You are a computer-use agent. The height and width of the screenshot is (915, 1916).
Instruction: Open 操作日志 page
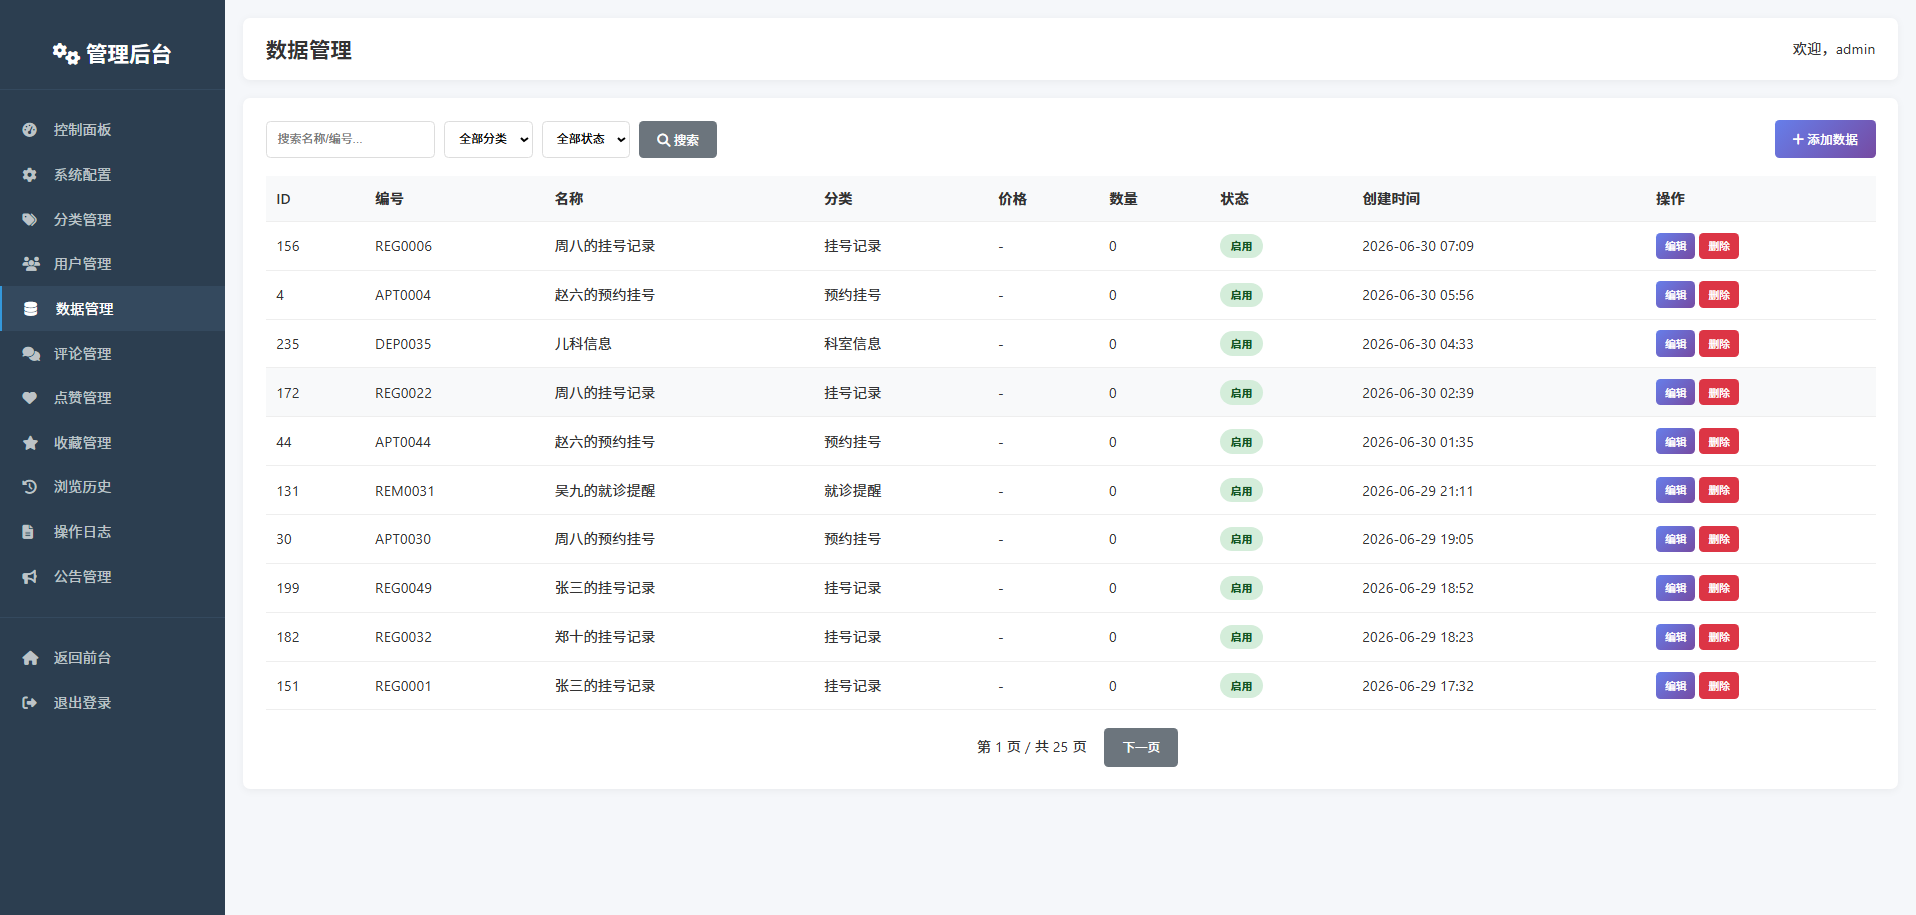(112, 532)
